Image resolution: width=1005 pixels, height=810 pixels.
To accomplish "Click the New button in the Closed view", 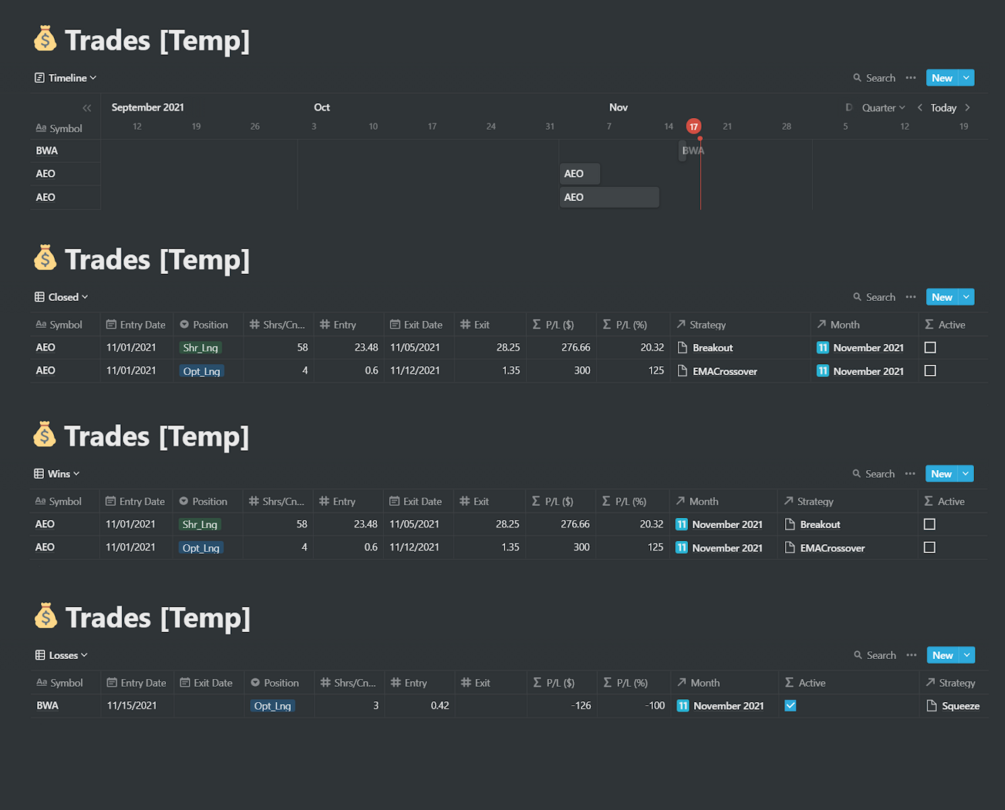I will [x=941, y=297].
